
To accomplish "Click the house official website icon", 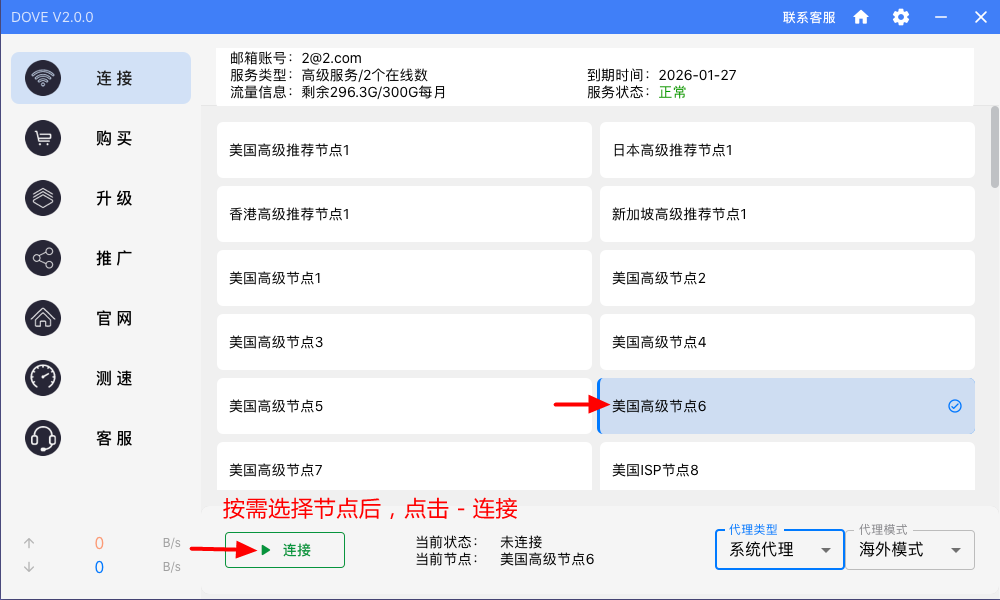I will tap(43, 318).
